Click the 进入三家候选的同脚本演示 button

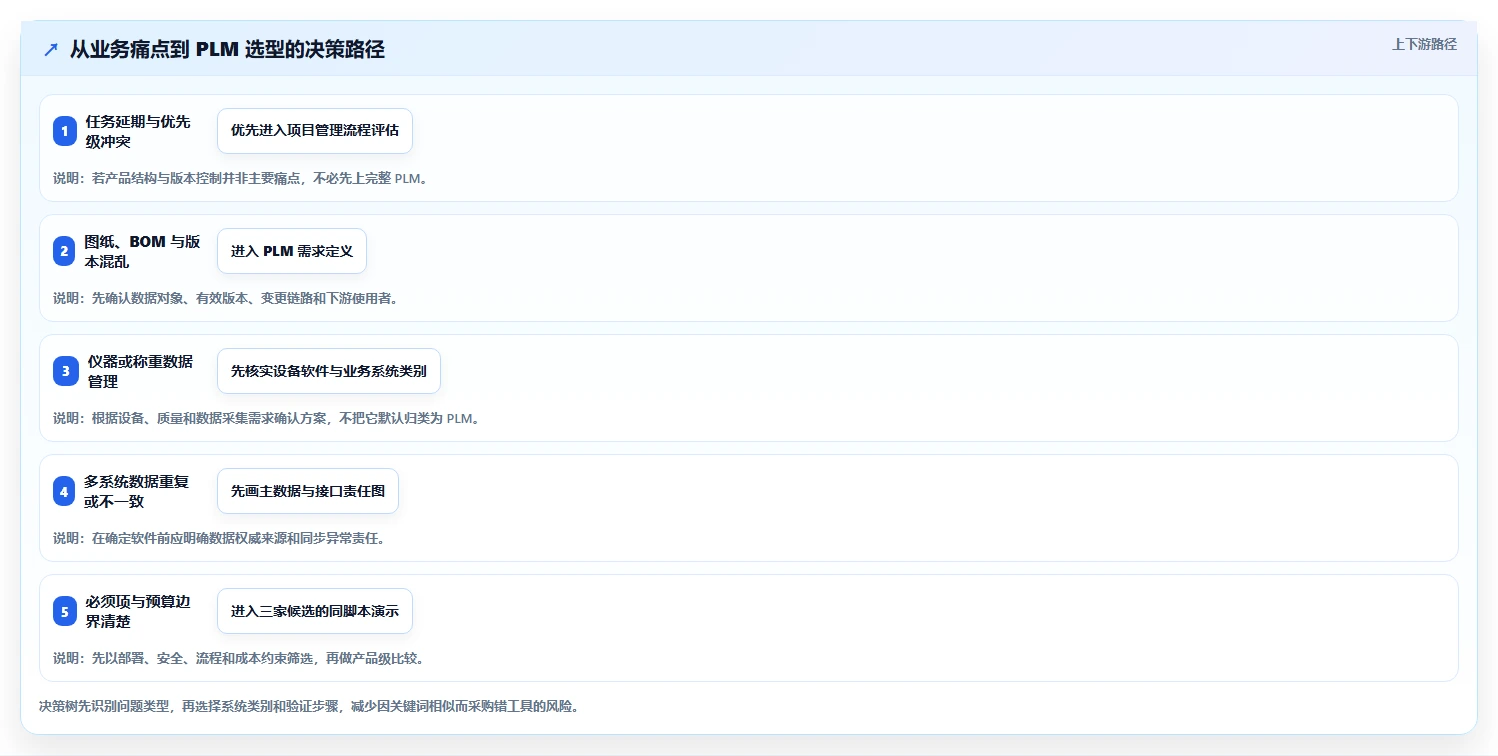click(315, 611)
